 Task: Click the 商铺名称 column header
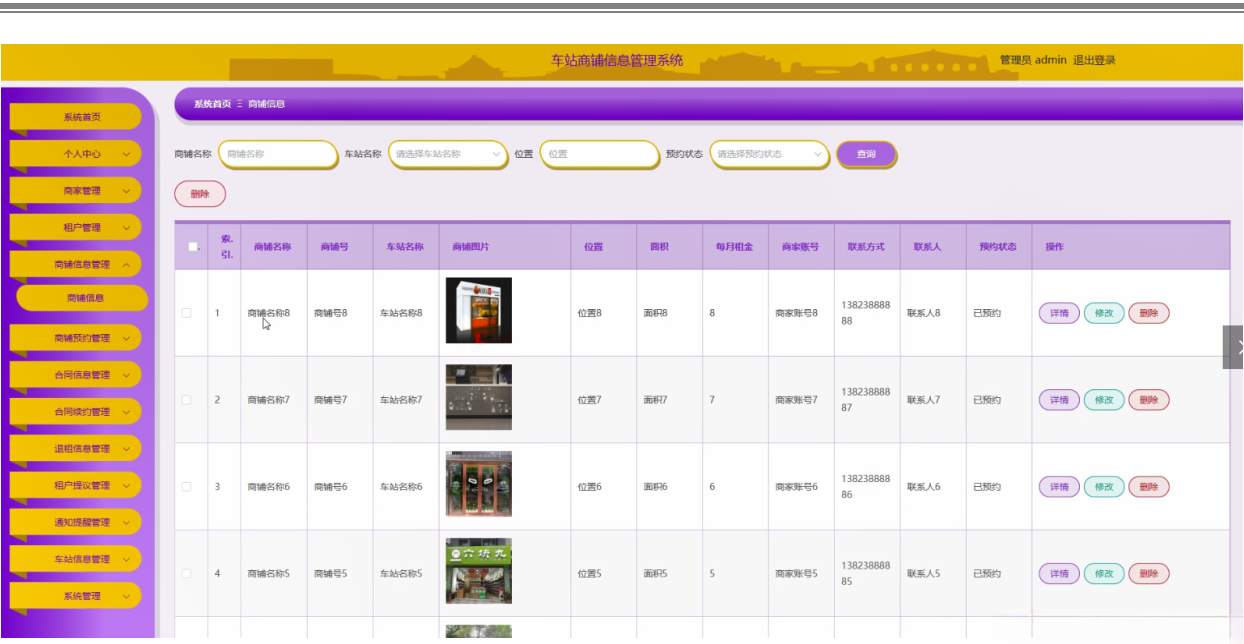(272, 247)
